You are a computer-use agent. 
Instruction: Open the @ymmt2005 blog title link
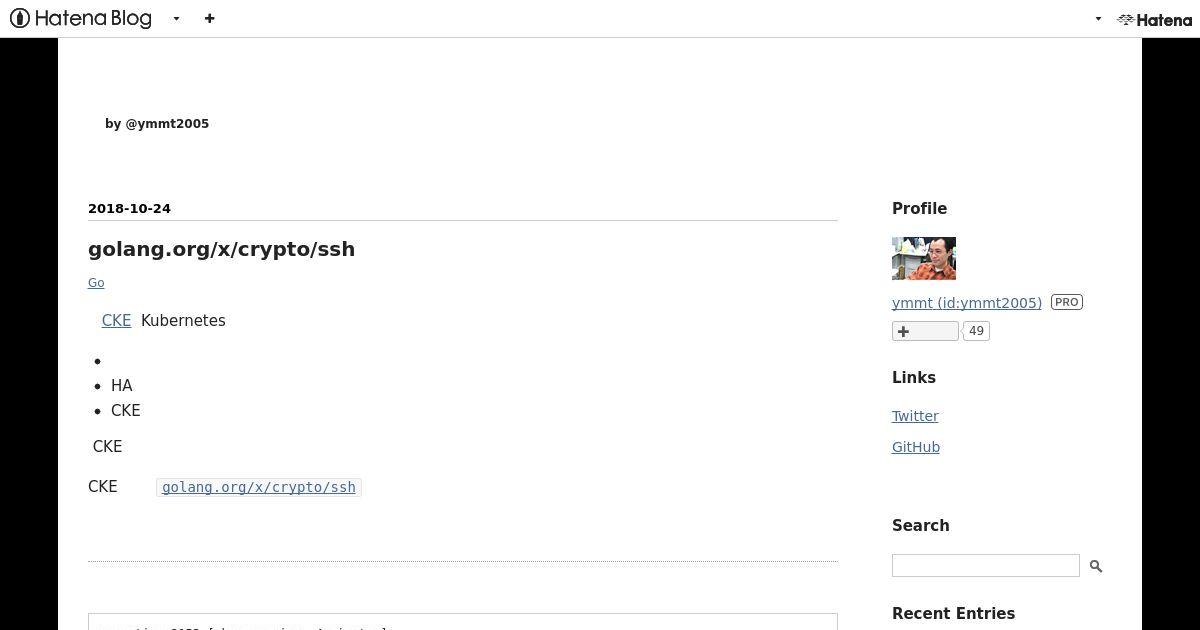pyautogui.click(x=157, y=124)
